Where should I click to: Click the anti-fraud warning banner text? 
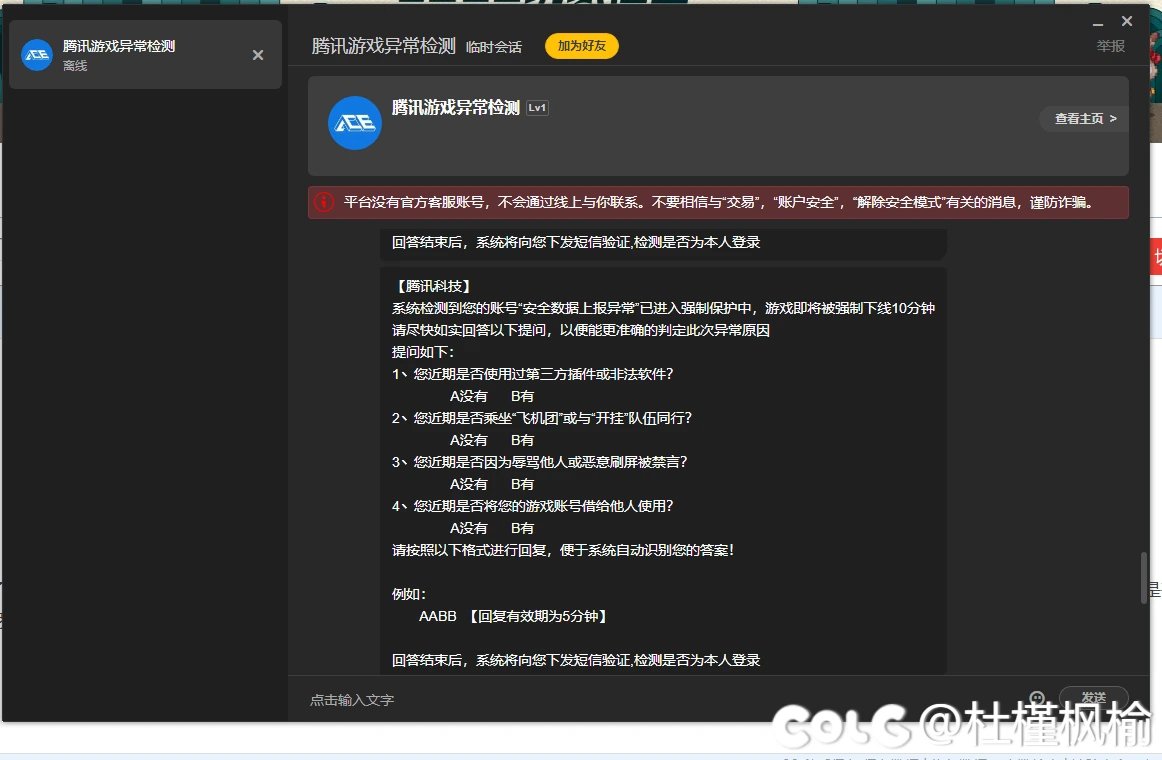[x=719, y=202]
